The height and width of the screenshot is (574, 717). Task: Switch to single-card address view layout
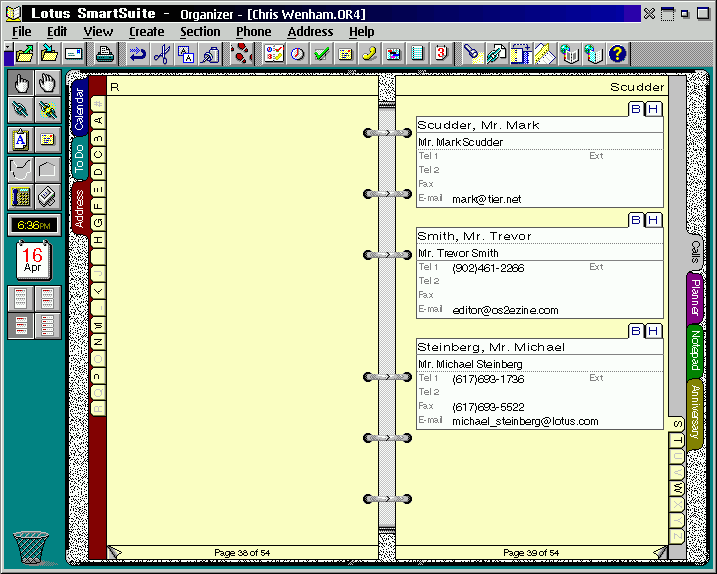click(x=21, y=299)
